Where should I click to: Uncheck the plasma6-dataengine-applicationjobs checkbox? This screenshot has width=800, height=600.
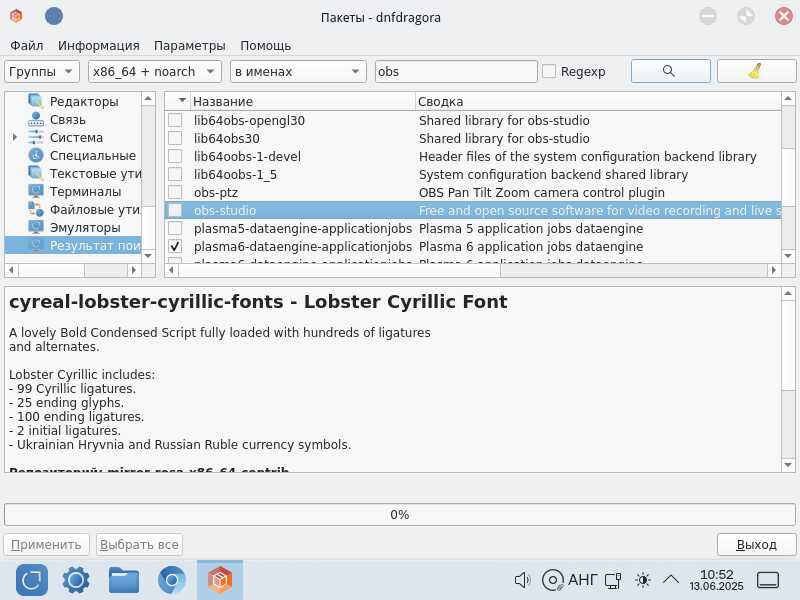pyautogui.click(x=175, y=246)
